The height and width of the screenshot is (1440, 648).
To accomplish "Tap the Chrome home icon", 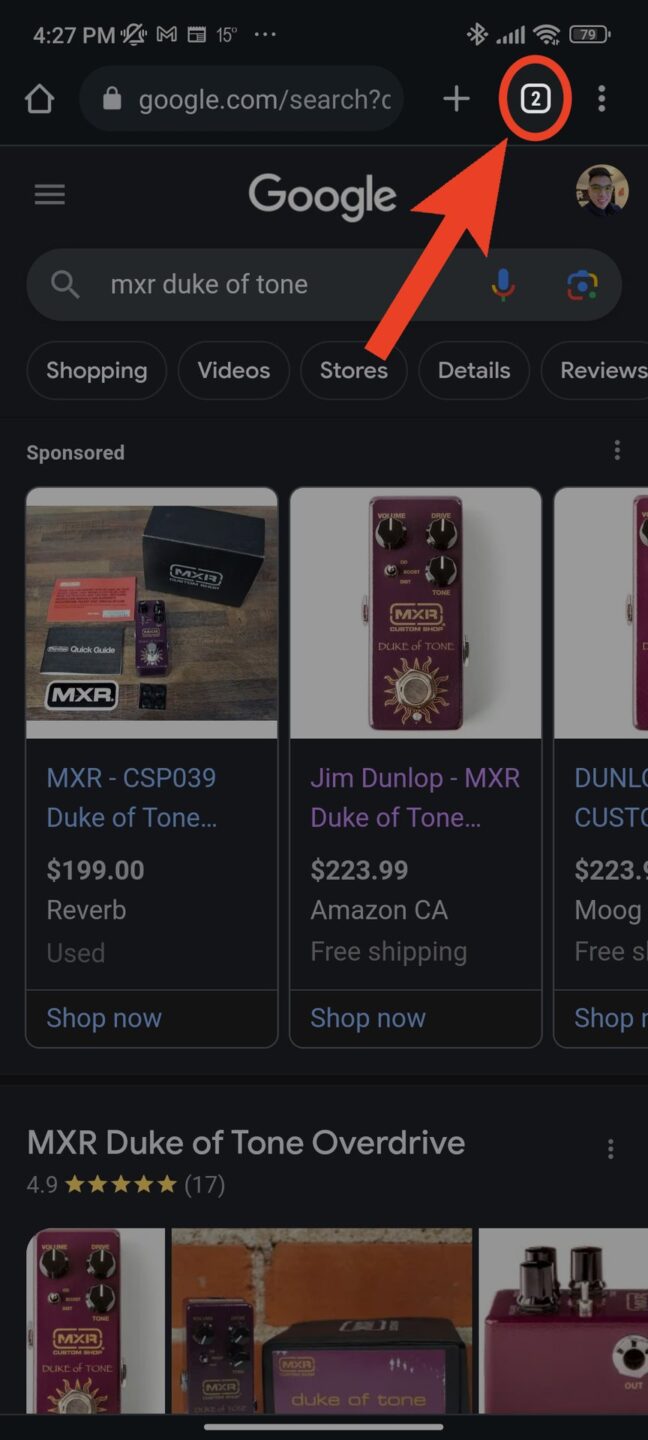I will [39, 99].
